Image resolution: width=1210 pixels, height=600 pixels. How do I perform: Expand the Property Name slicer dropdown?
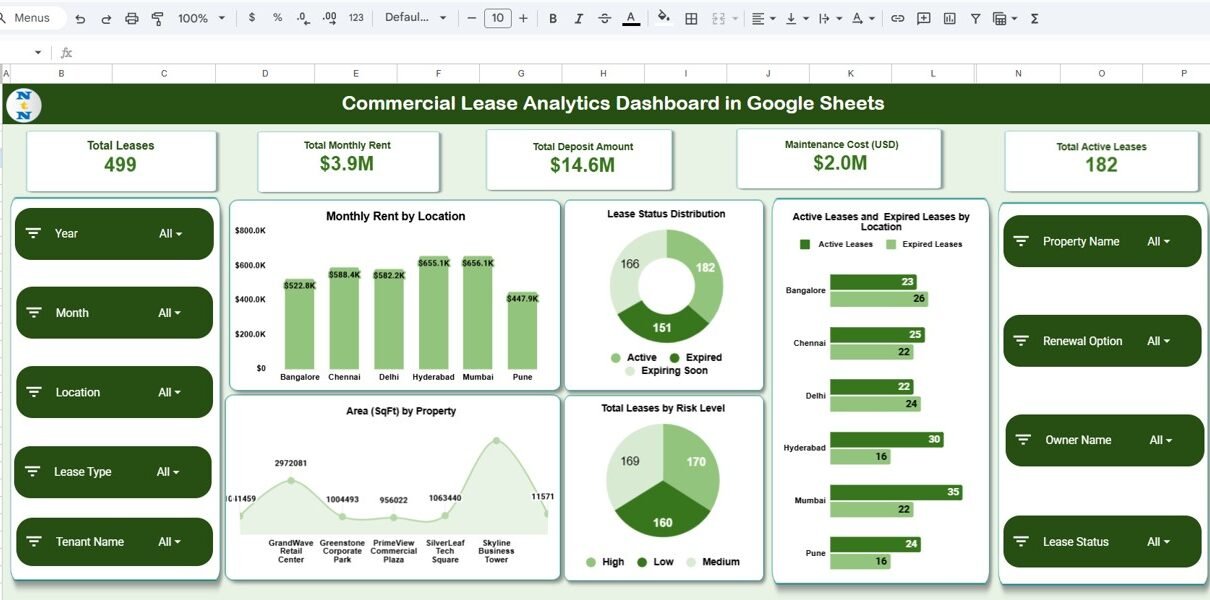pos(1158,242)
